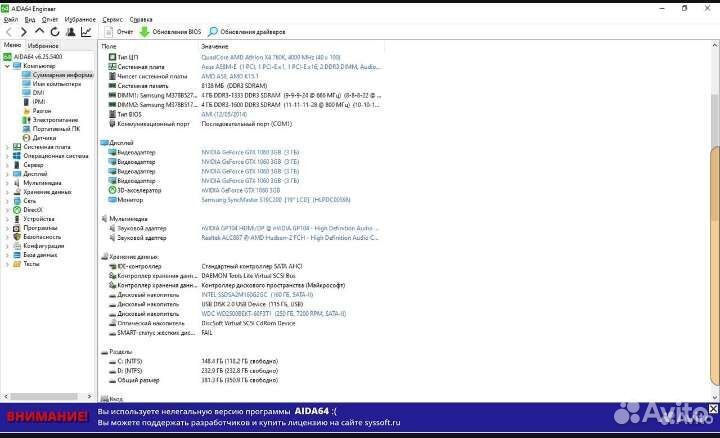Switch to the Меню tab in sidebar

pyautogui.click(x=12, y=45)
